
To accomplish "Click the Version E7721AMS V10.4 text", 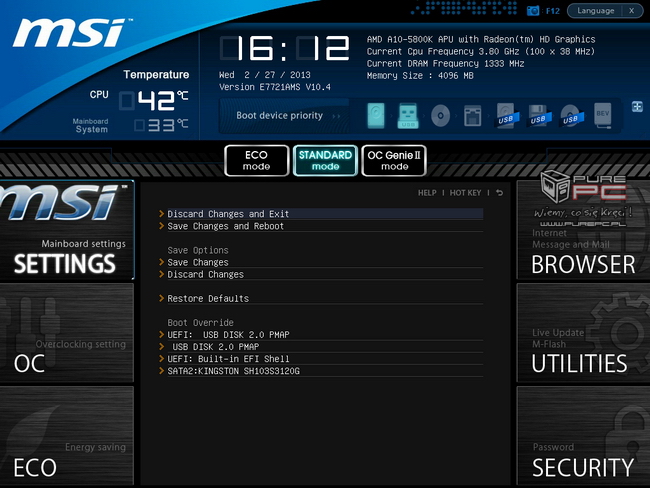I will (x=275, y=87).
